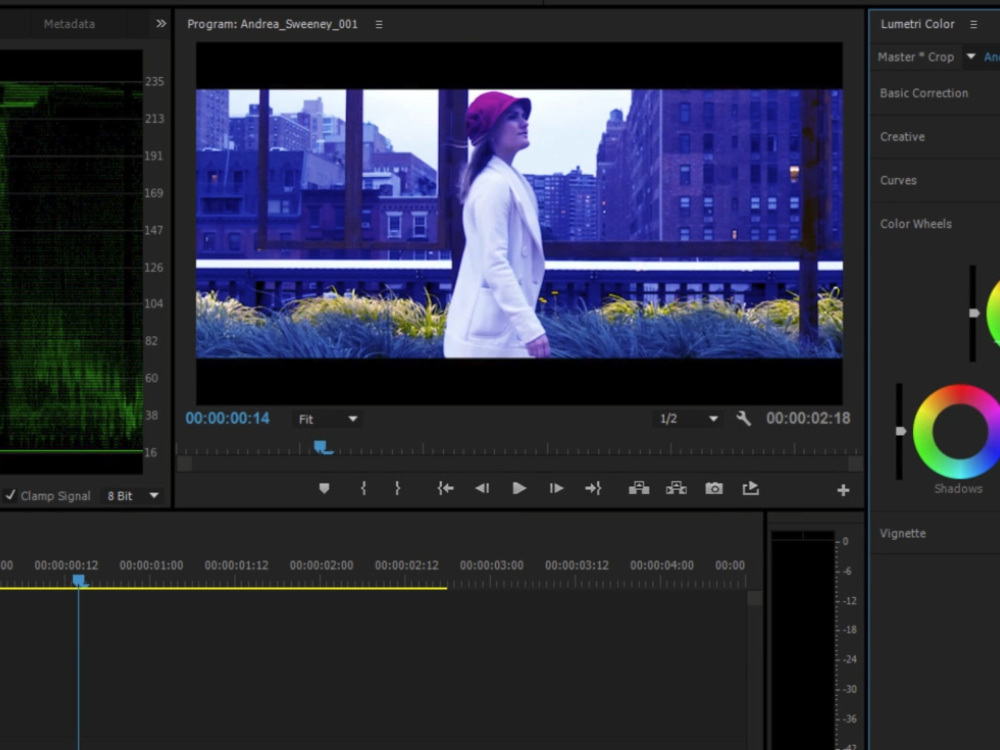Screen dimensions: 1000x750
Task: Click the Extract button icon
Action: point(676,489)
